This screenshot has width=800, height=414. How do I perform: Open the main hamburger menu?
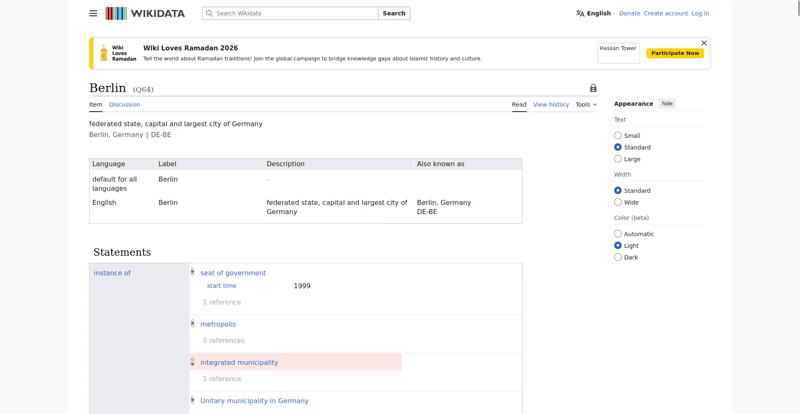click(x=93, y=13)
